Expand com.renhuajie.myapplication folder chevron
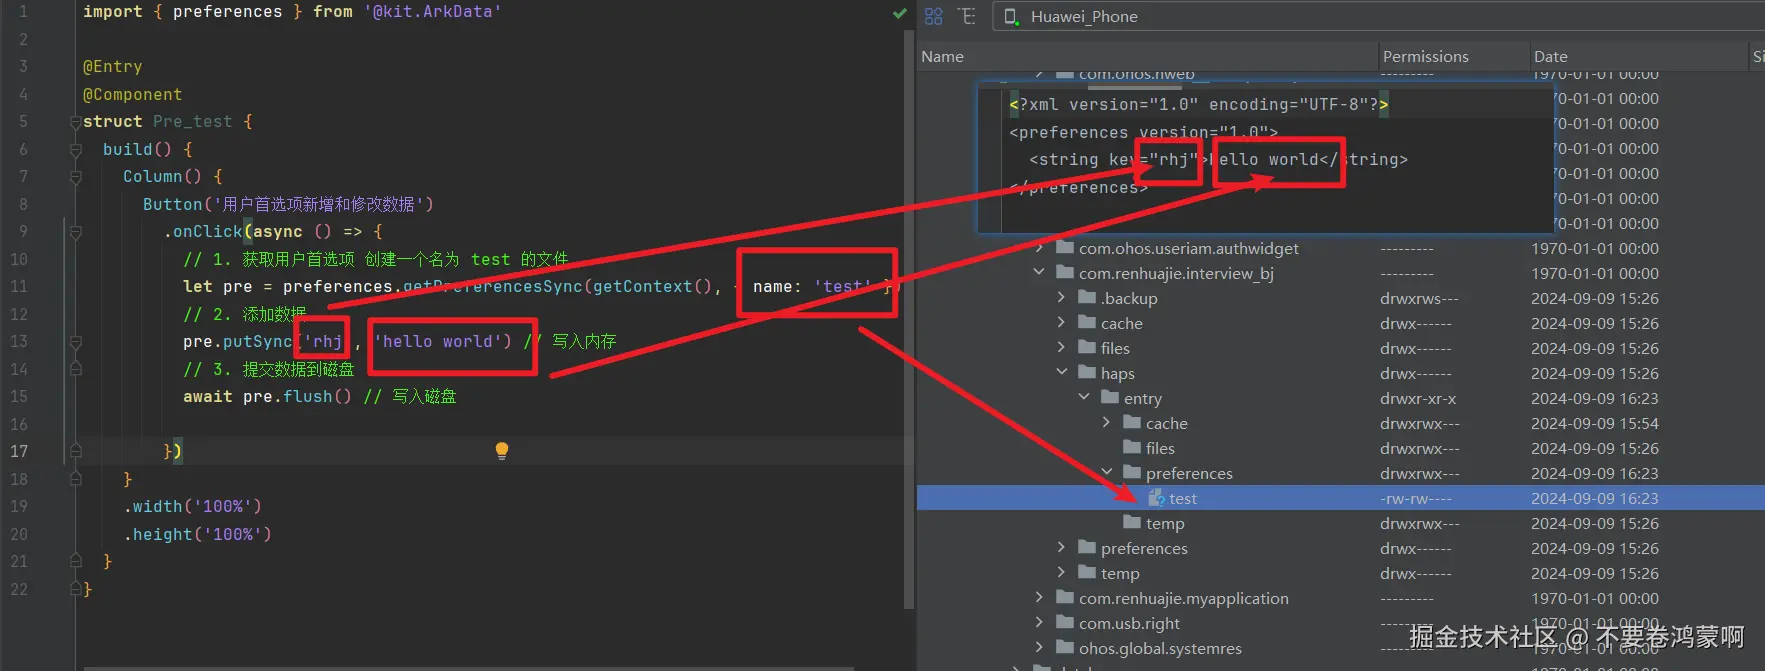1765x671 pixels. pyautogui.click(x=1039, y=598)
